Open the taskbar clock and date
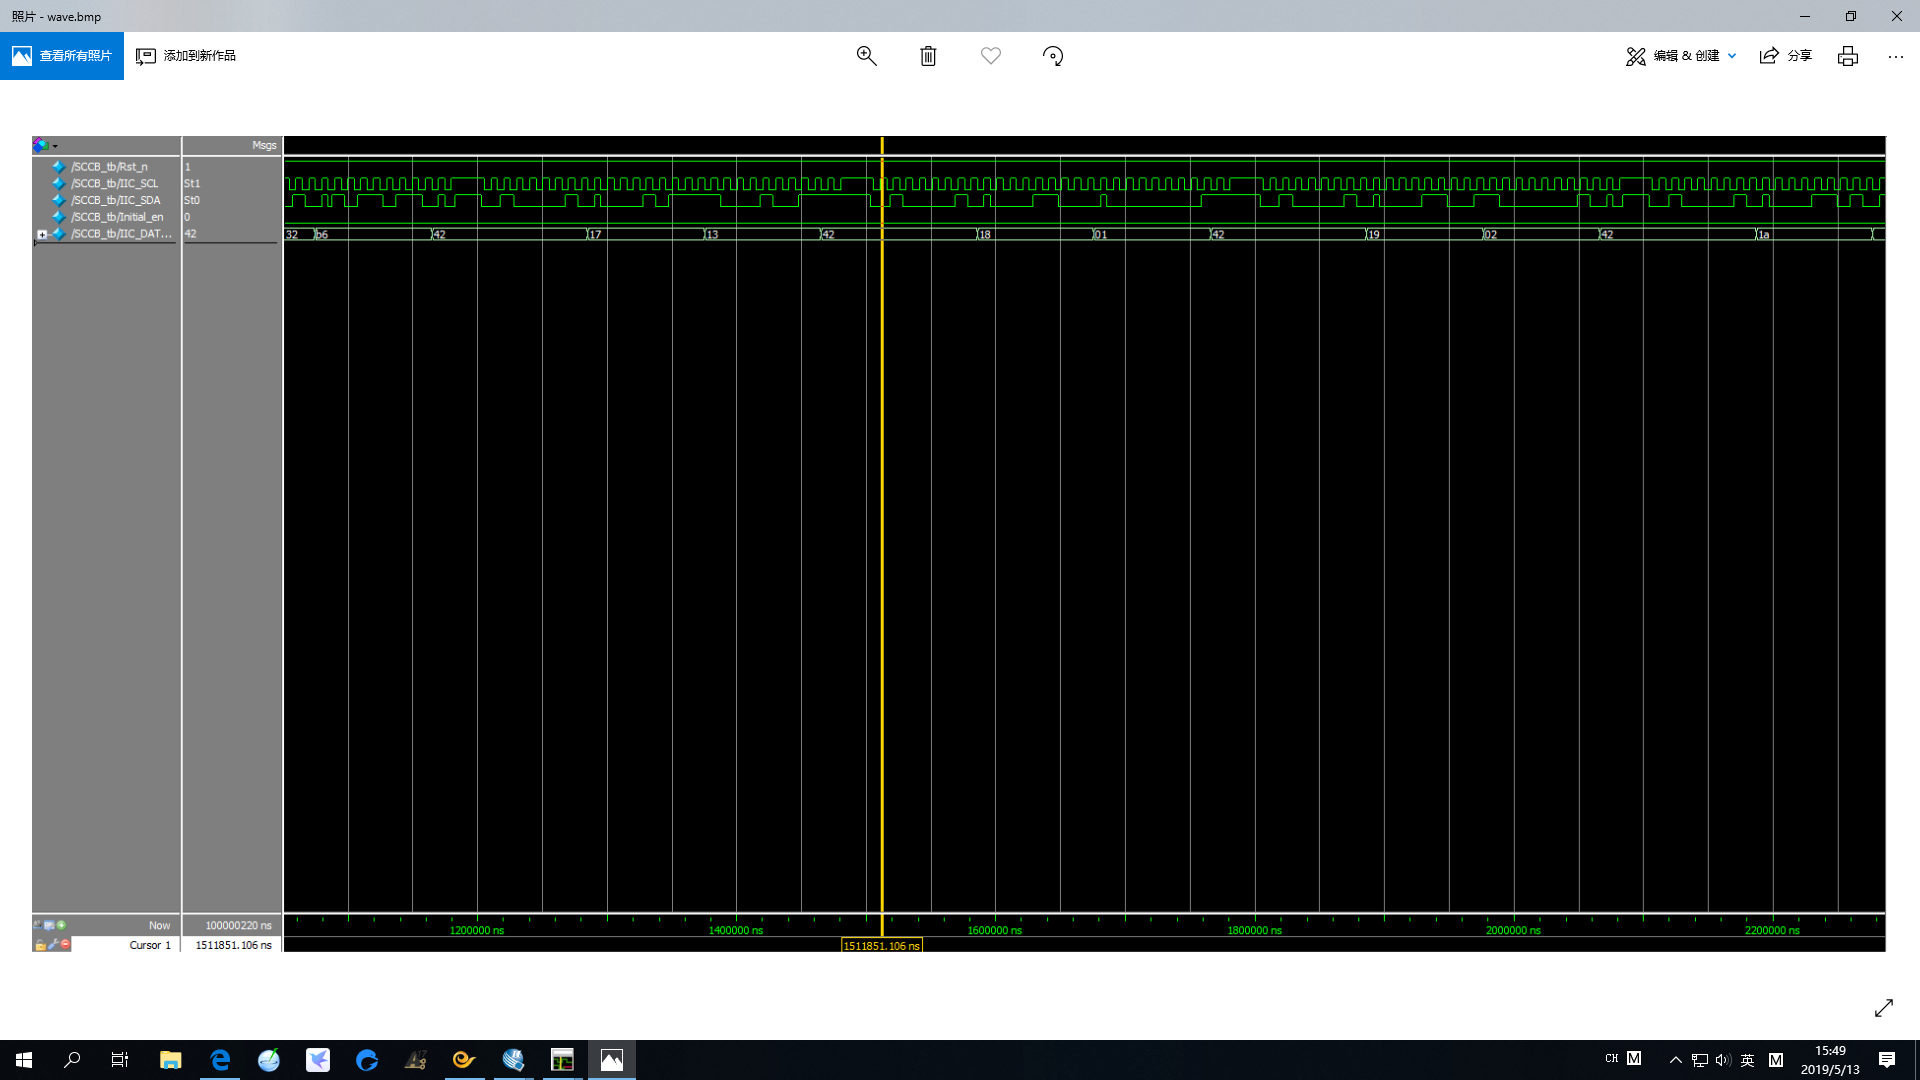1920x1080 pixels. (x=1830, y=1060)
